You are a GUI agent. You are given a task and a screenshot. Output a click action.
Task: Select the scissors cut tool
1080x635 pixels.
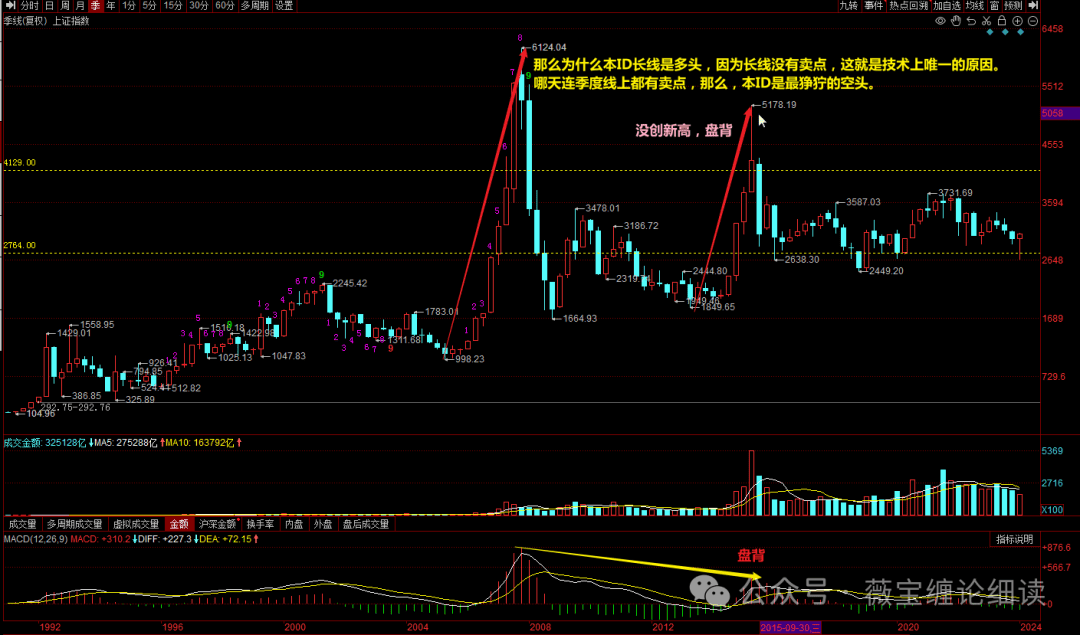click(986, 21)
